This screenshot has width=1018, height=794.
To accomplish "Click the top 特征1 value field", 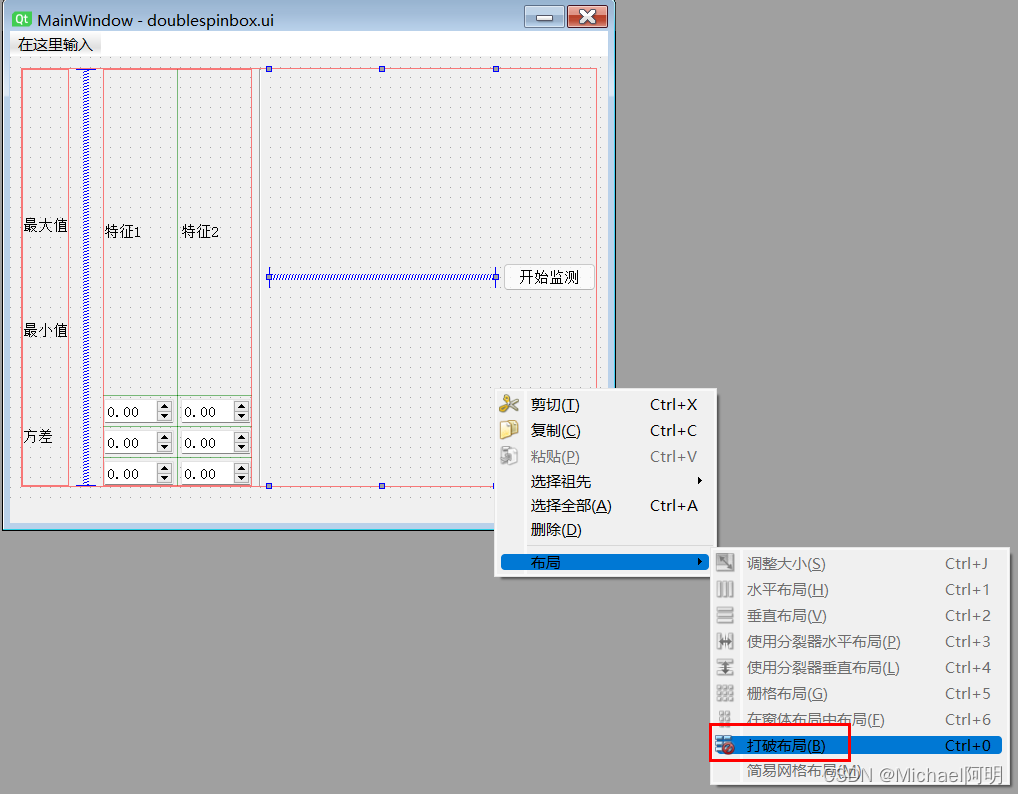I will coord(130,412).
